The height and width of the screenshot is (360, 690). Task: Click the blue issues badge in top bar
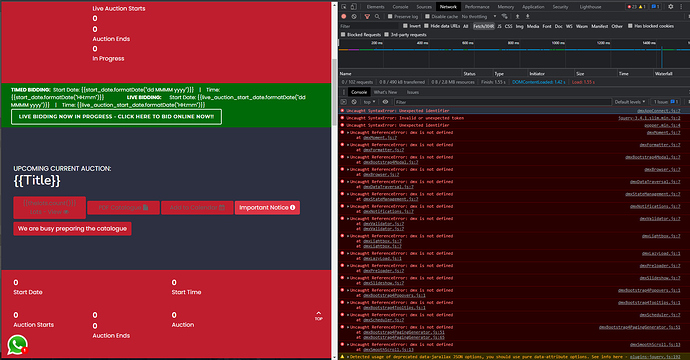656,7
